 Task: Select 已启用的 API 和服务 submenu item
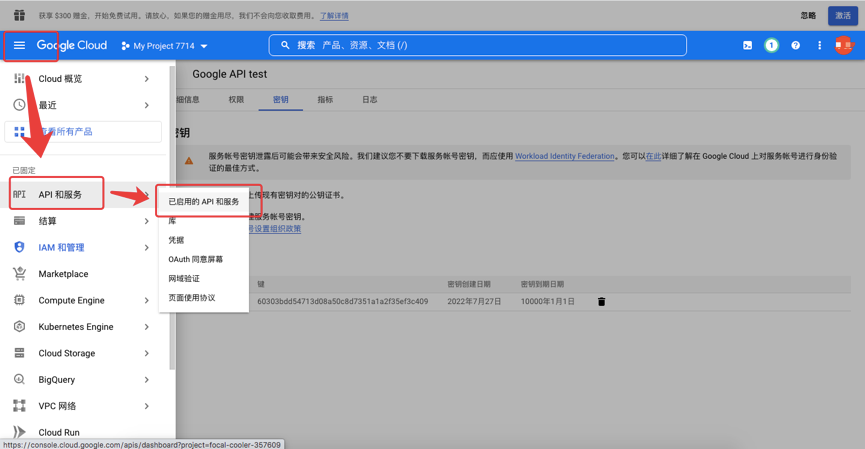click(204, 201)
